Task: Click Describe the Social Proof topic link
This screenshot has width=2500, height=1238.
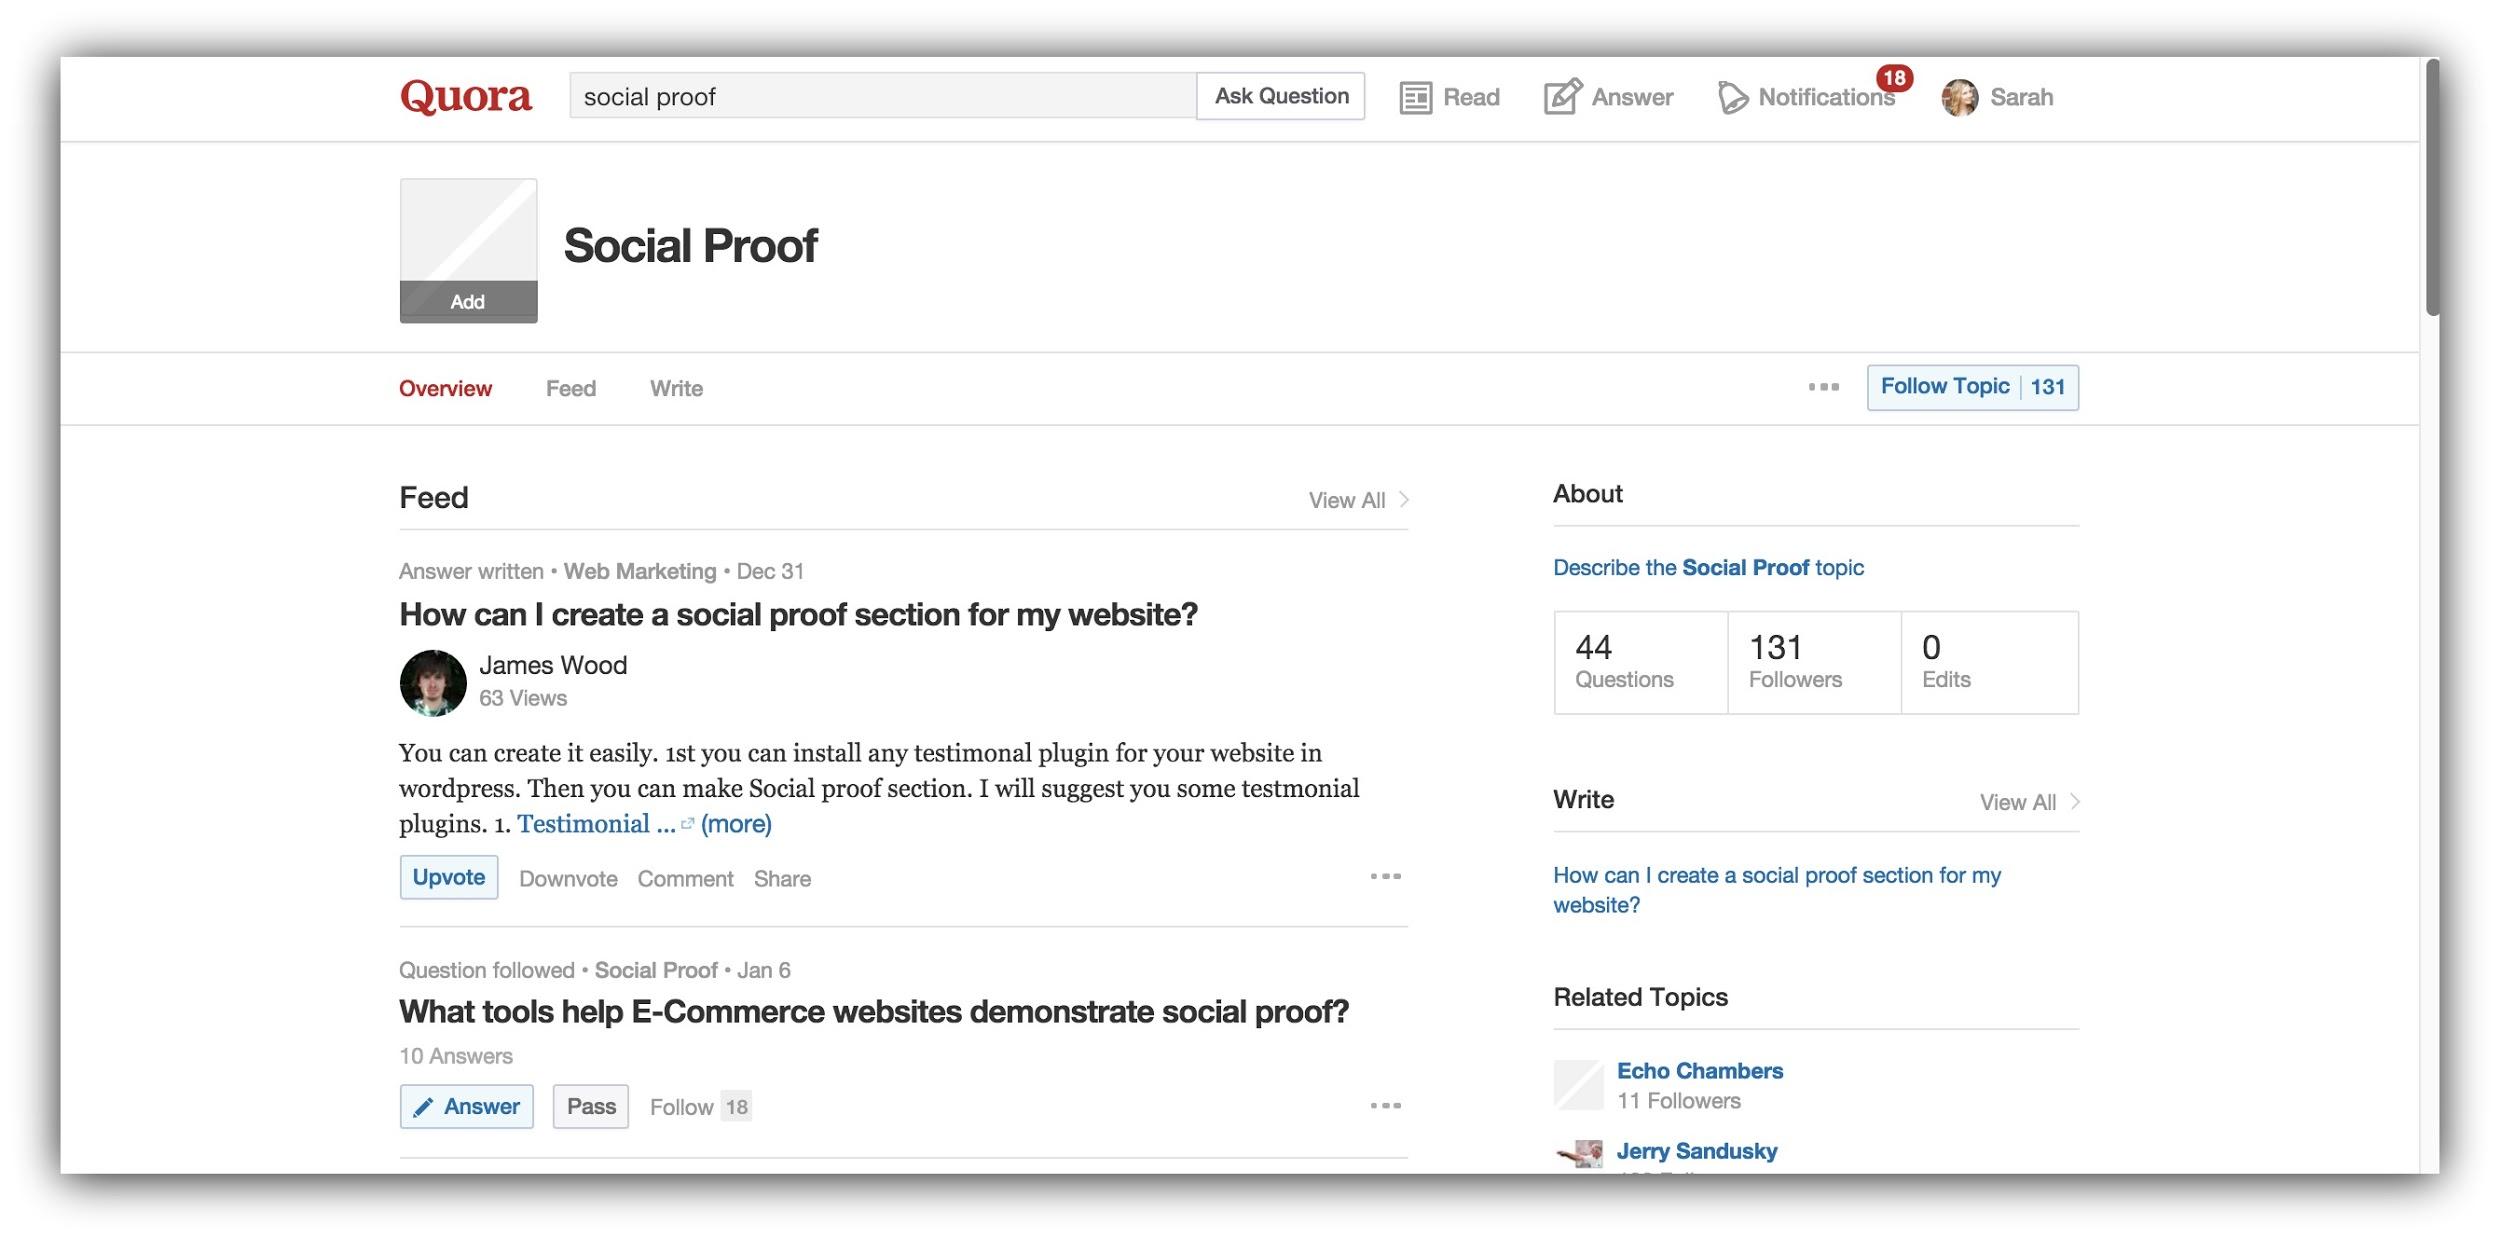Action: pyautogui.click(x=1708, y=566)
